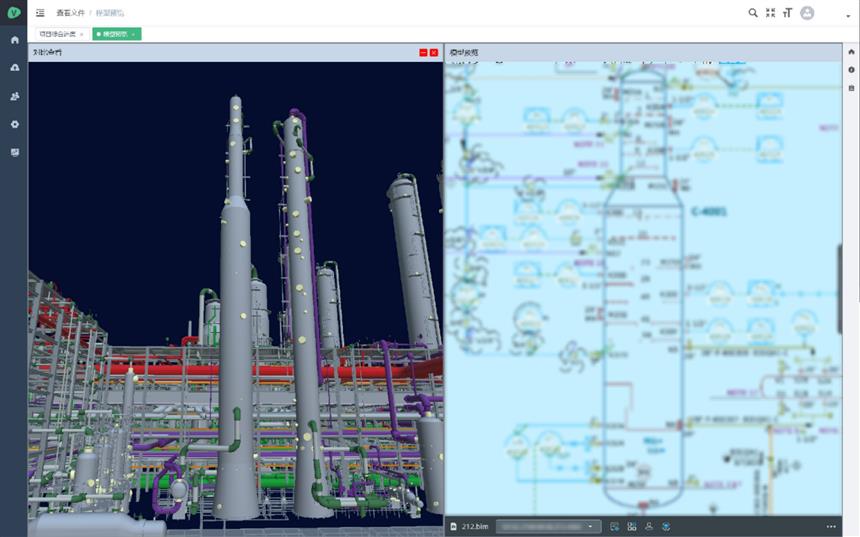
Task: Open the users group icon in sidebar
Action: point(14,96)
